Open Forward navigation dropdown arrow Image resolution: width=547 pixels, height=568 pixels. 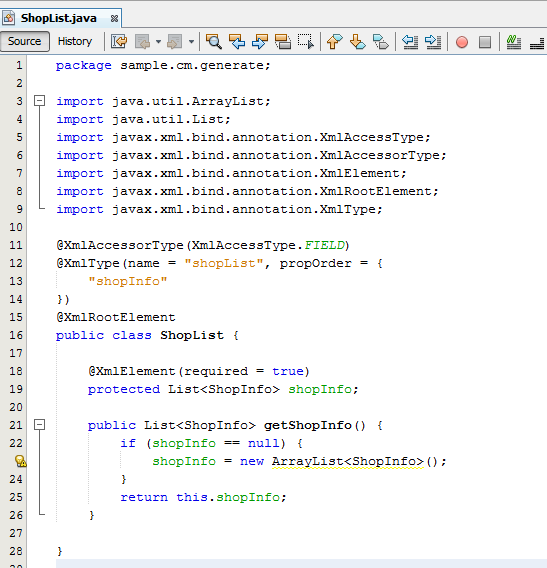pyautogui.click(x=191, y=42)
